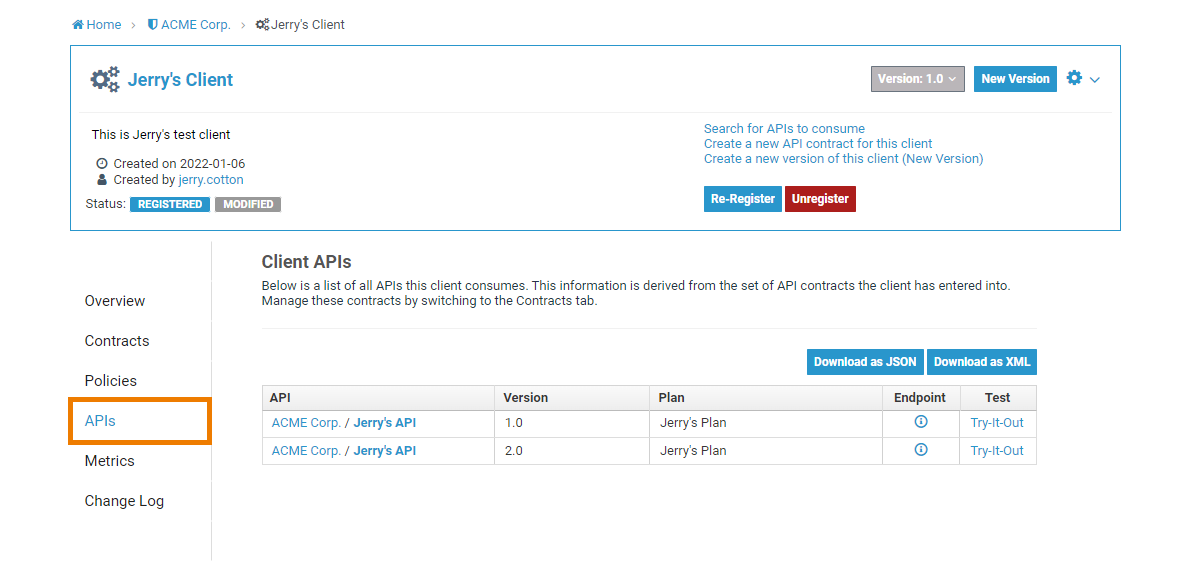1183x585 pixels.
Task: Select the Policies tab
Action: click(x=111, y=381)
